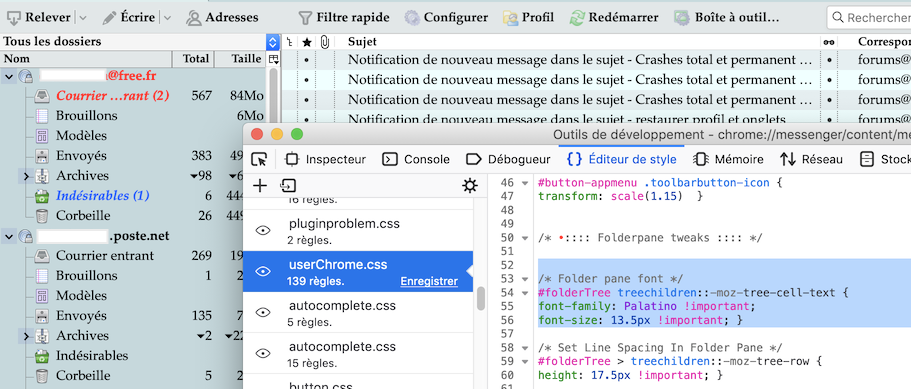The height and width of the screenshot is (389, 911).
Task: Toggle eye icon for autocomplete.css with 5 règles
Action: click(x=263, y=312)
